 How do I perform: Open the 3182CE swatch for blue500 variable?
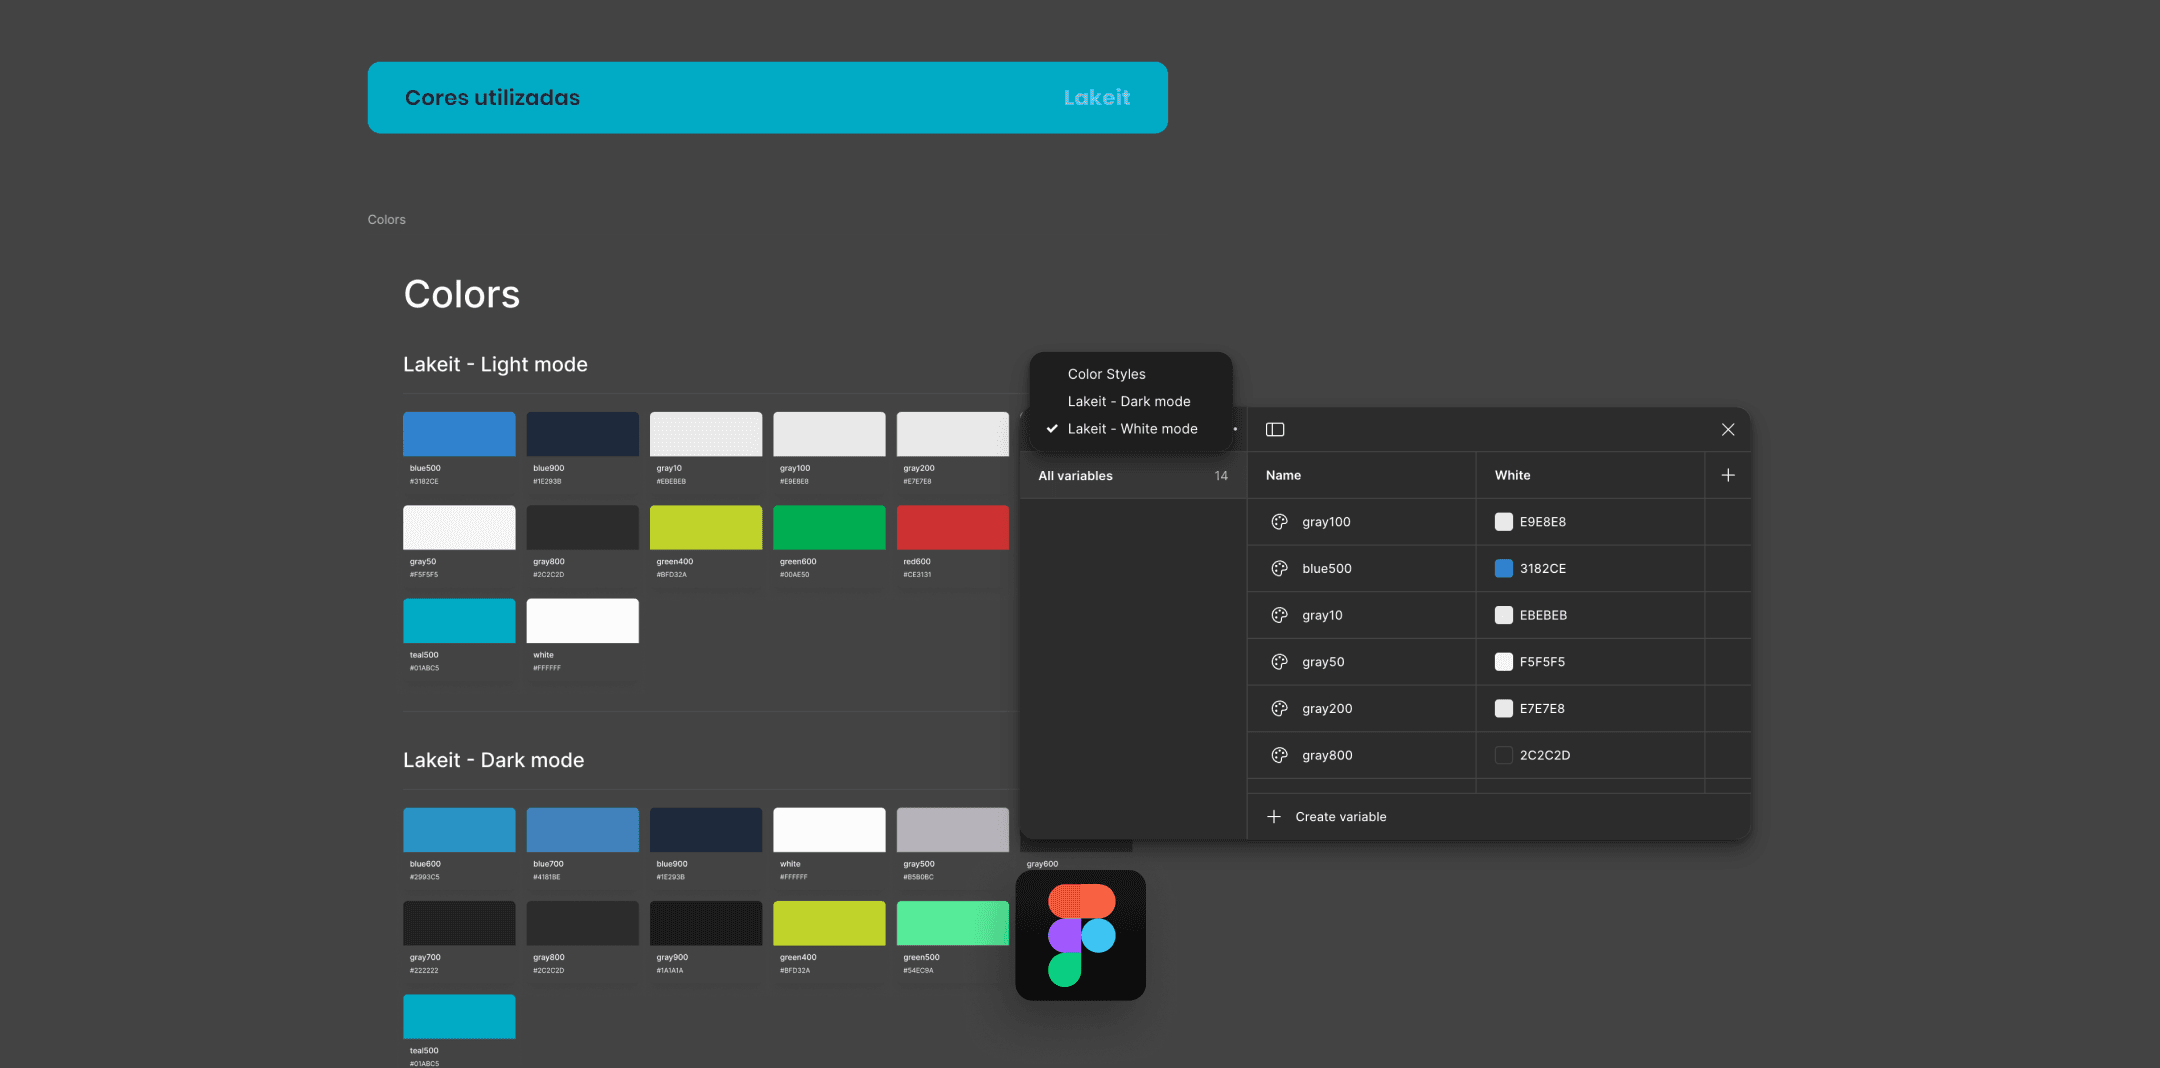point(1504,569)
